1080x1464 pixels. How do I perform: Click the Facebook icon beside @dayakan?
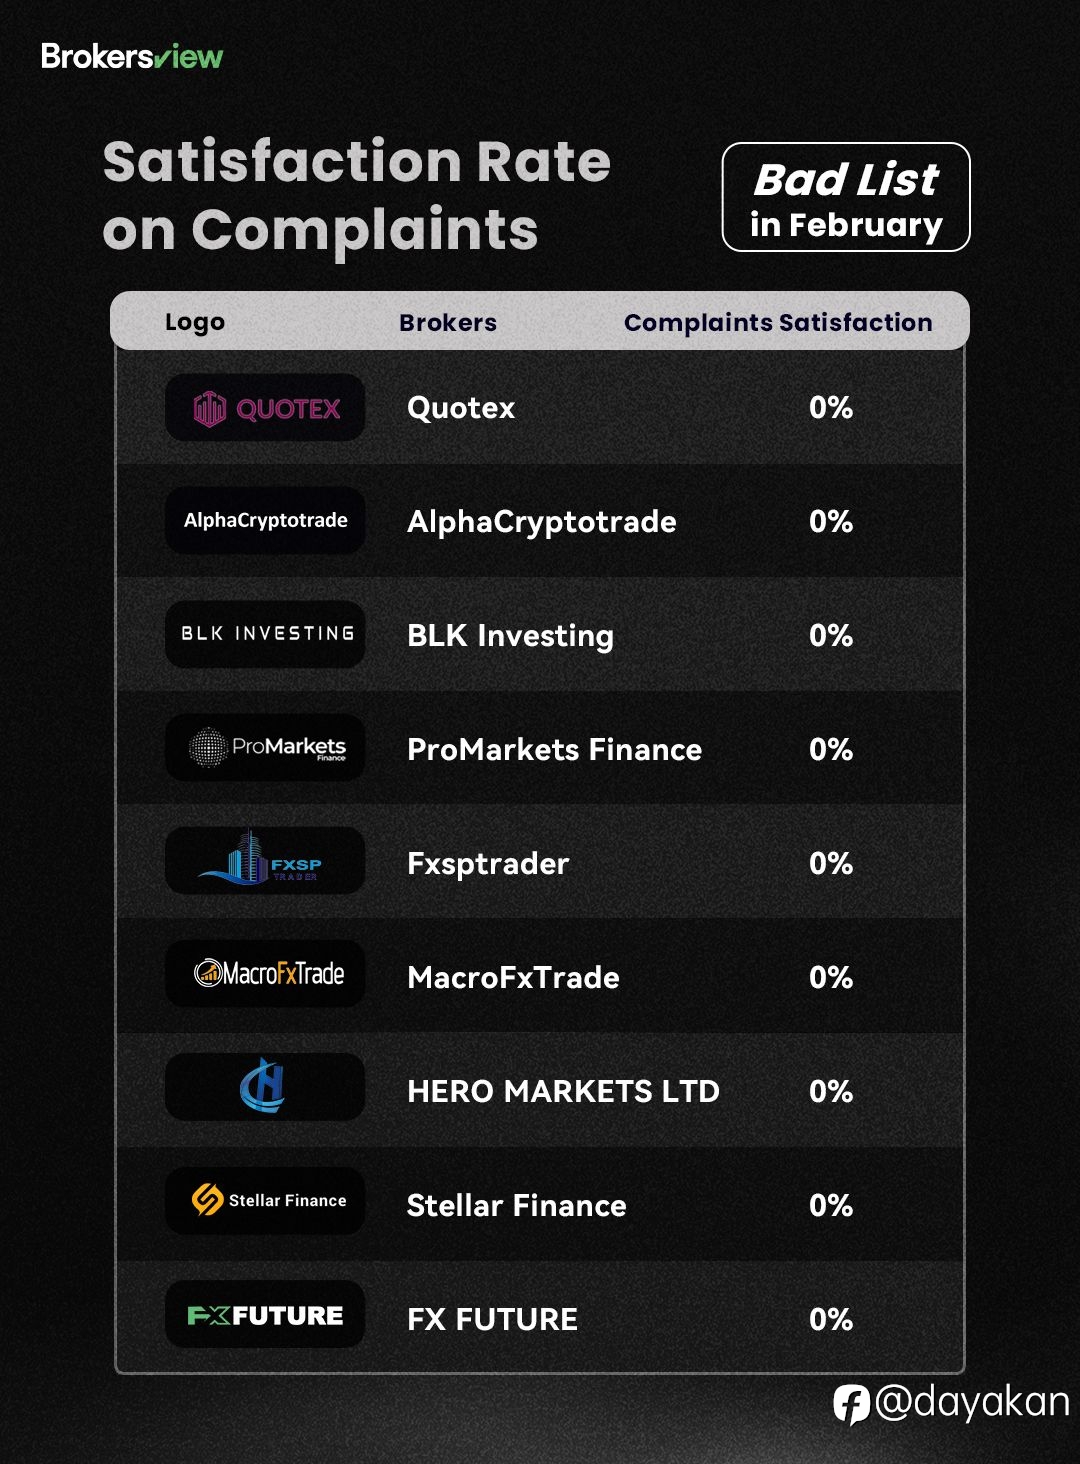click(x=851, y=1404)
